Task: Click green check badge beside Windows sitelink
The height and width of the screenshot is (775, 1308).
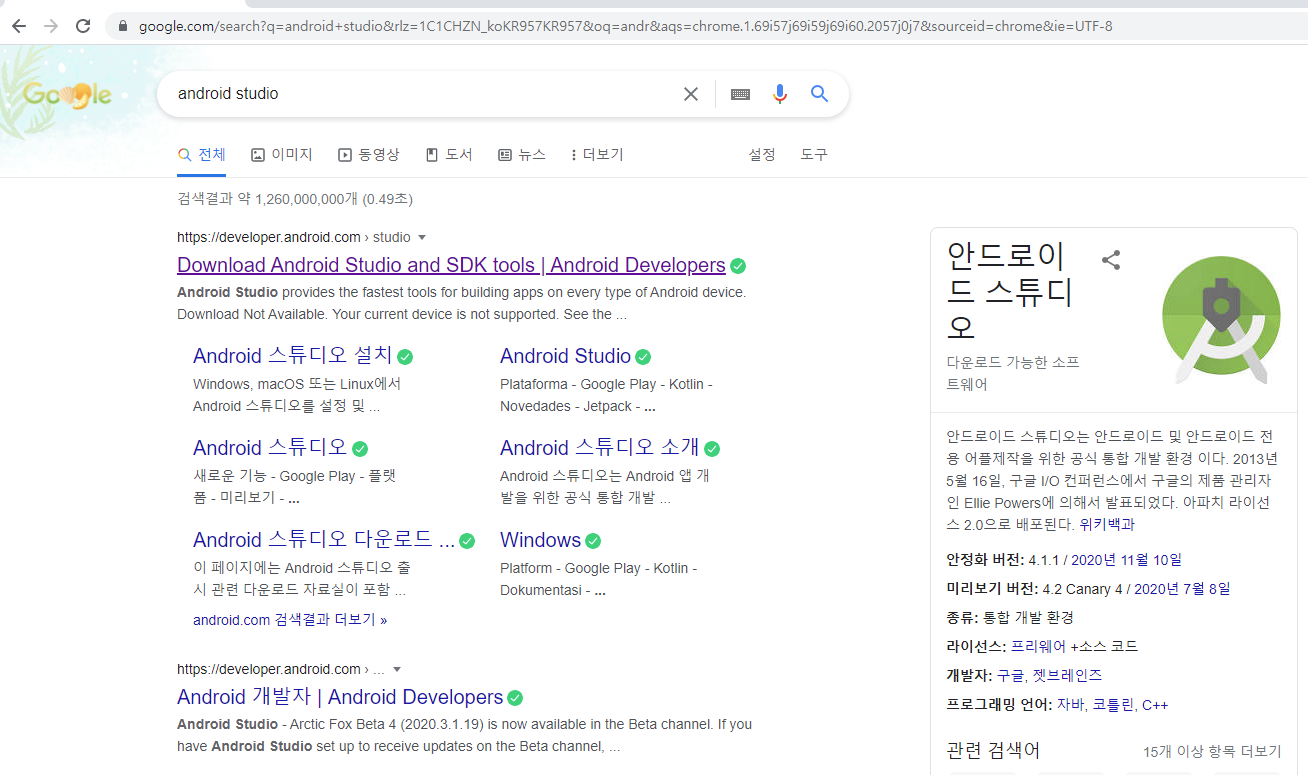Action: 593,541
